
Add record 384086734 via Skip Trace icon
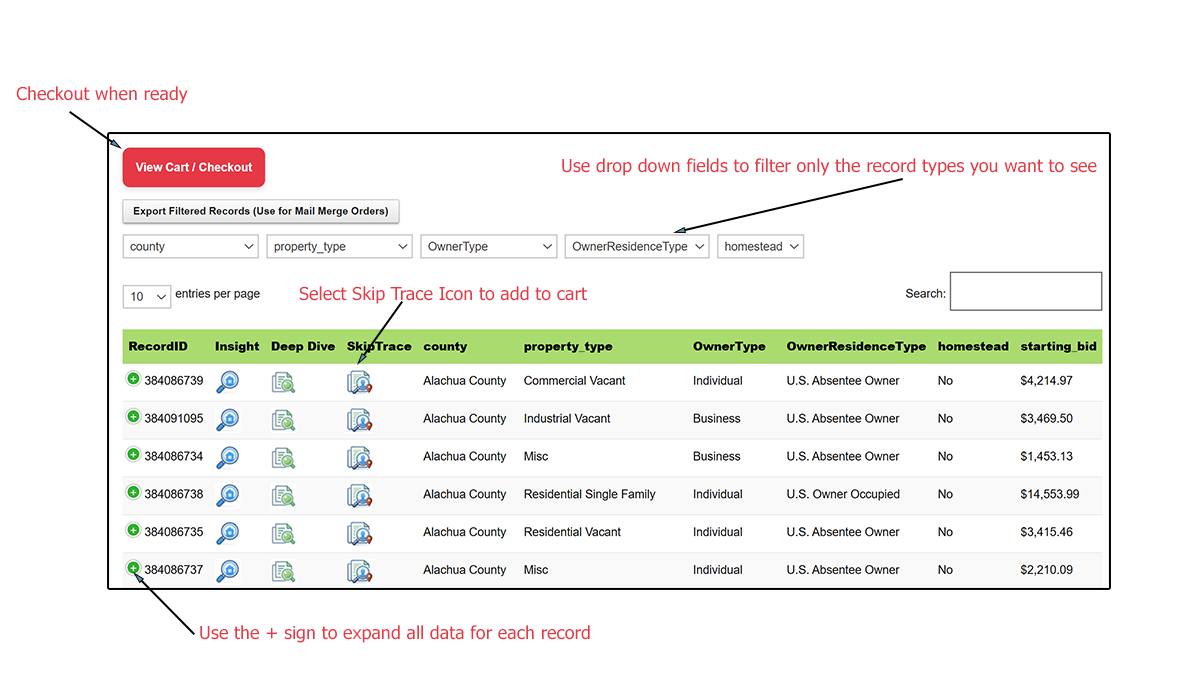click(359, 458)
